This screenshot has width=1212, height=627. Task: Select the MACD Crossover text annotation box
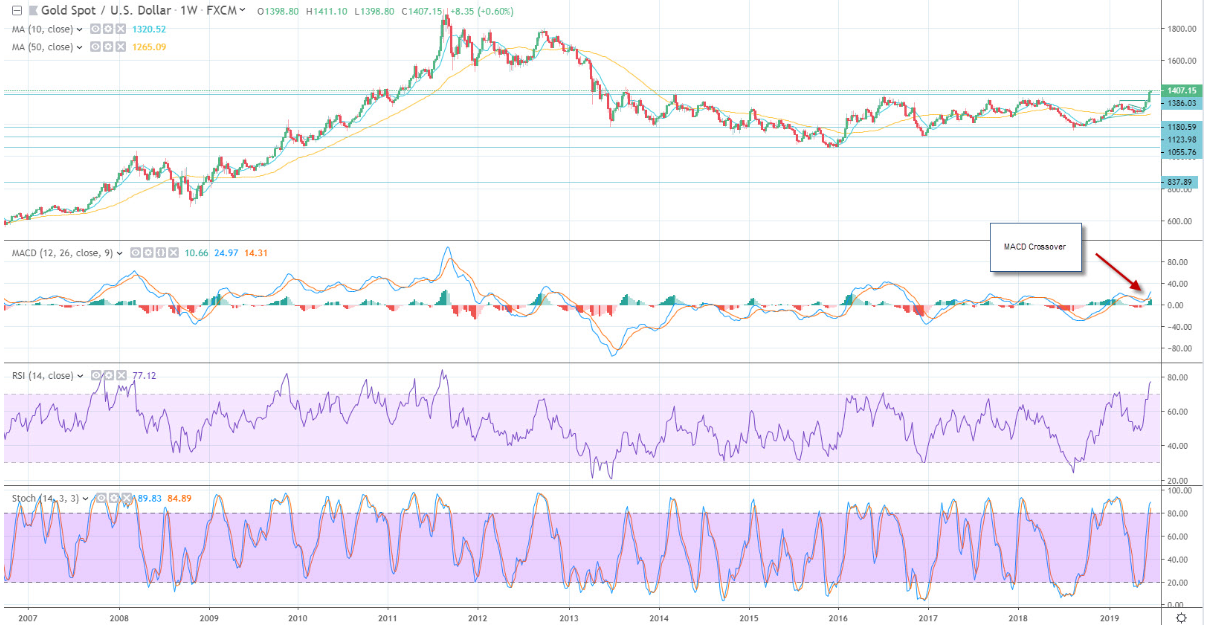pos(1035,247)
